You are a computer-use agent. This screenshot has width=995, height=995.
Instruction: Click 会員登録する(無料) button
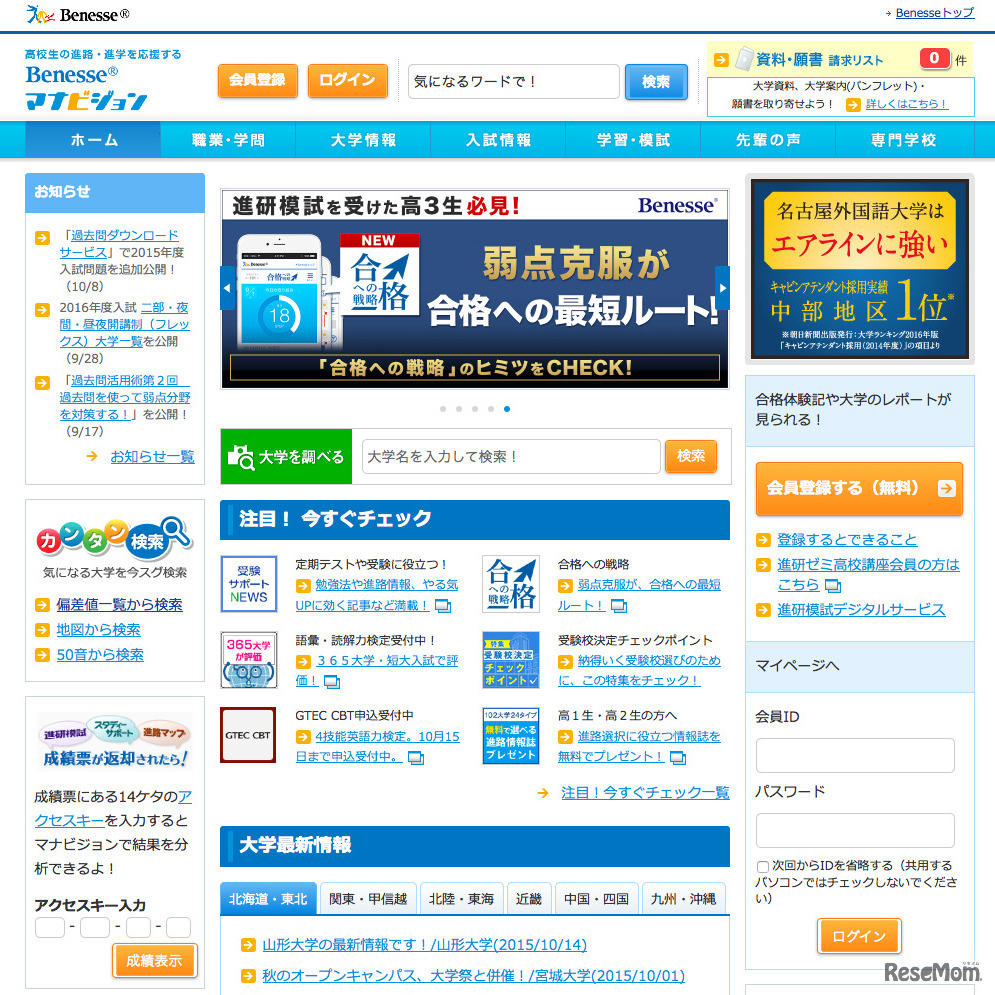click(x=859, y=488)
